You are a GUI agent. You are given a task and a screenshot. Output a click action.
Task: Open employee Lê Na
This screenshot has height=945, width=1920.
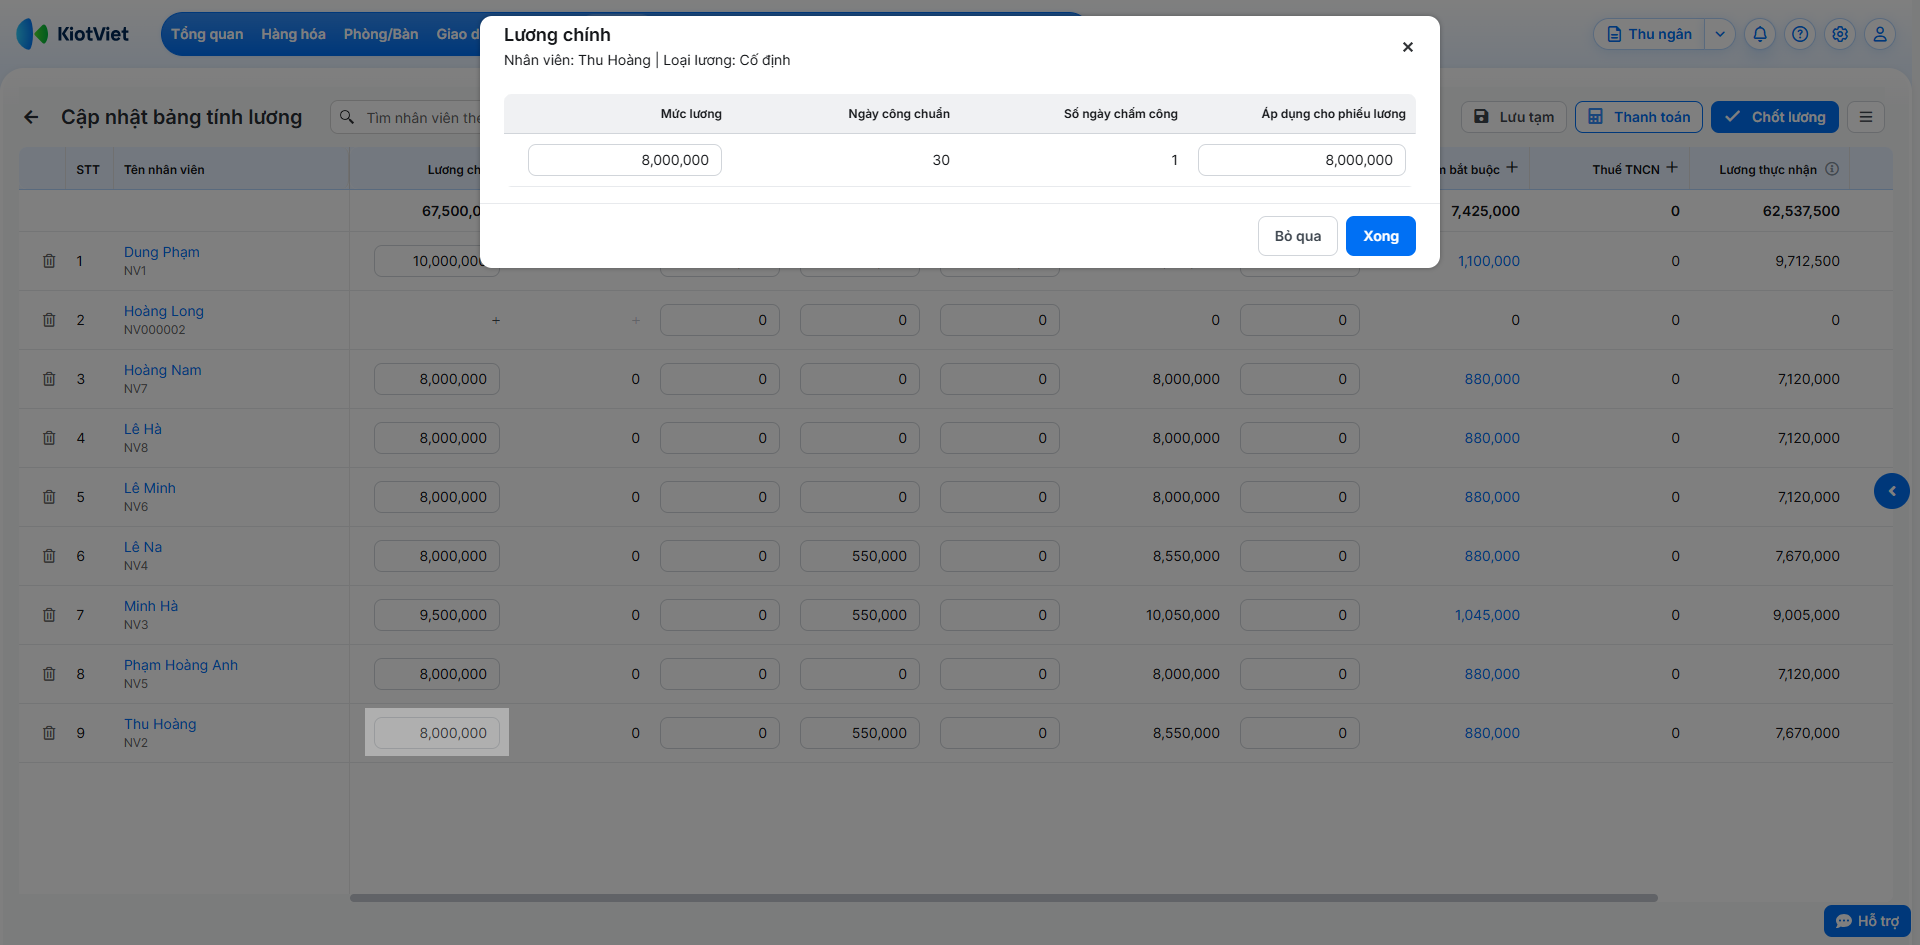click(143, 547)
